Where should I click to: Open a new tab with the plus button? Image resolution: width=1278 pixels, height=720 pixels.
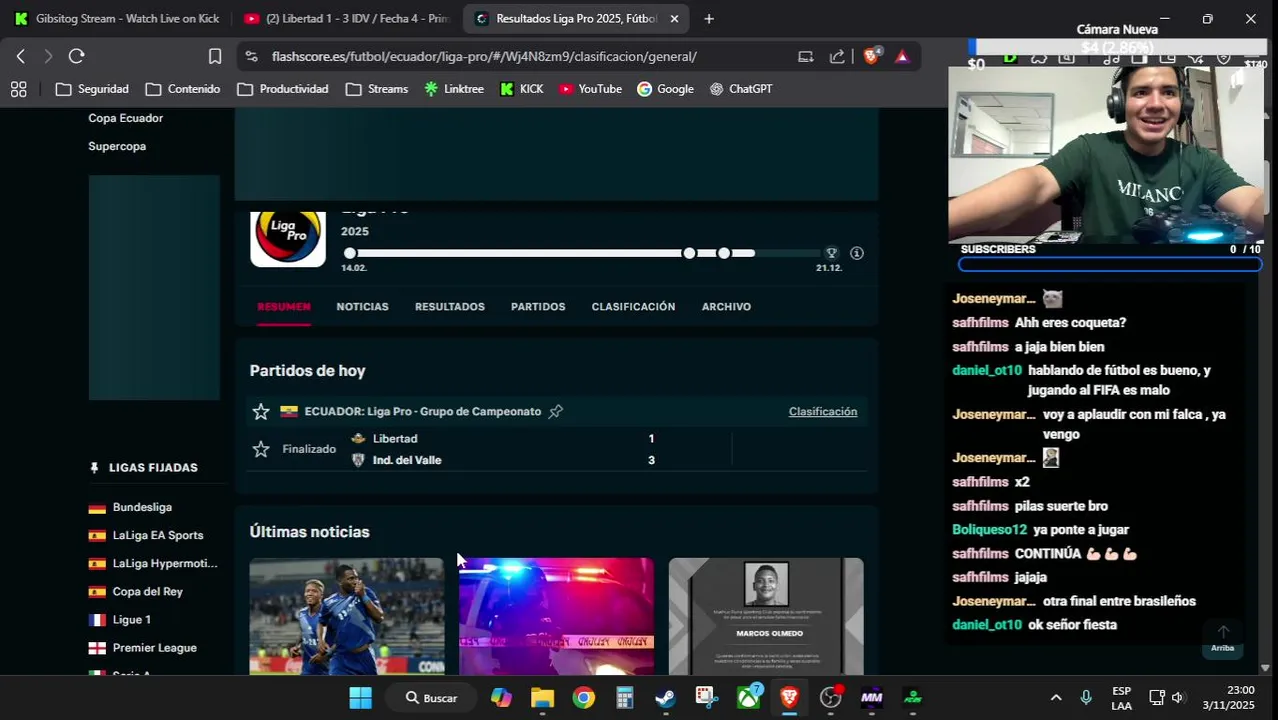point(709,19)
